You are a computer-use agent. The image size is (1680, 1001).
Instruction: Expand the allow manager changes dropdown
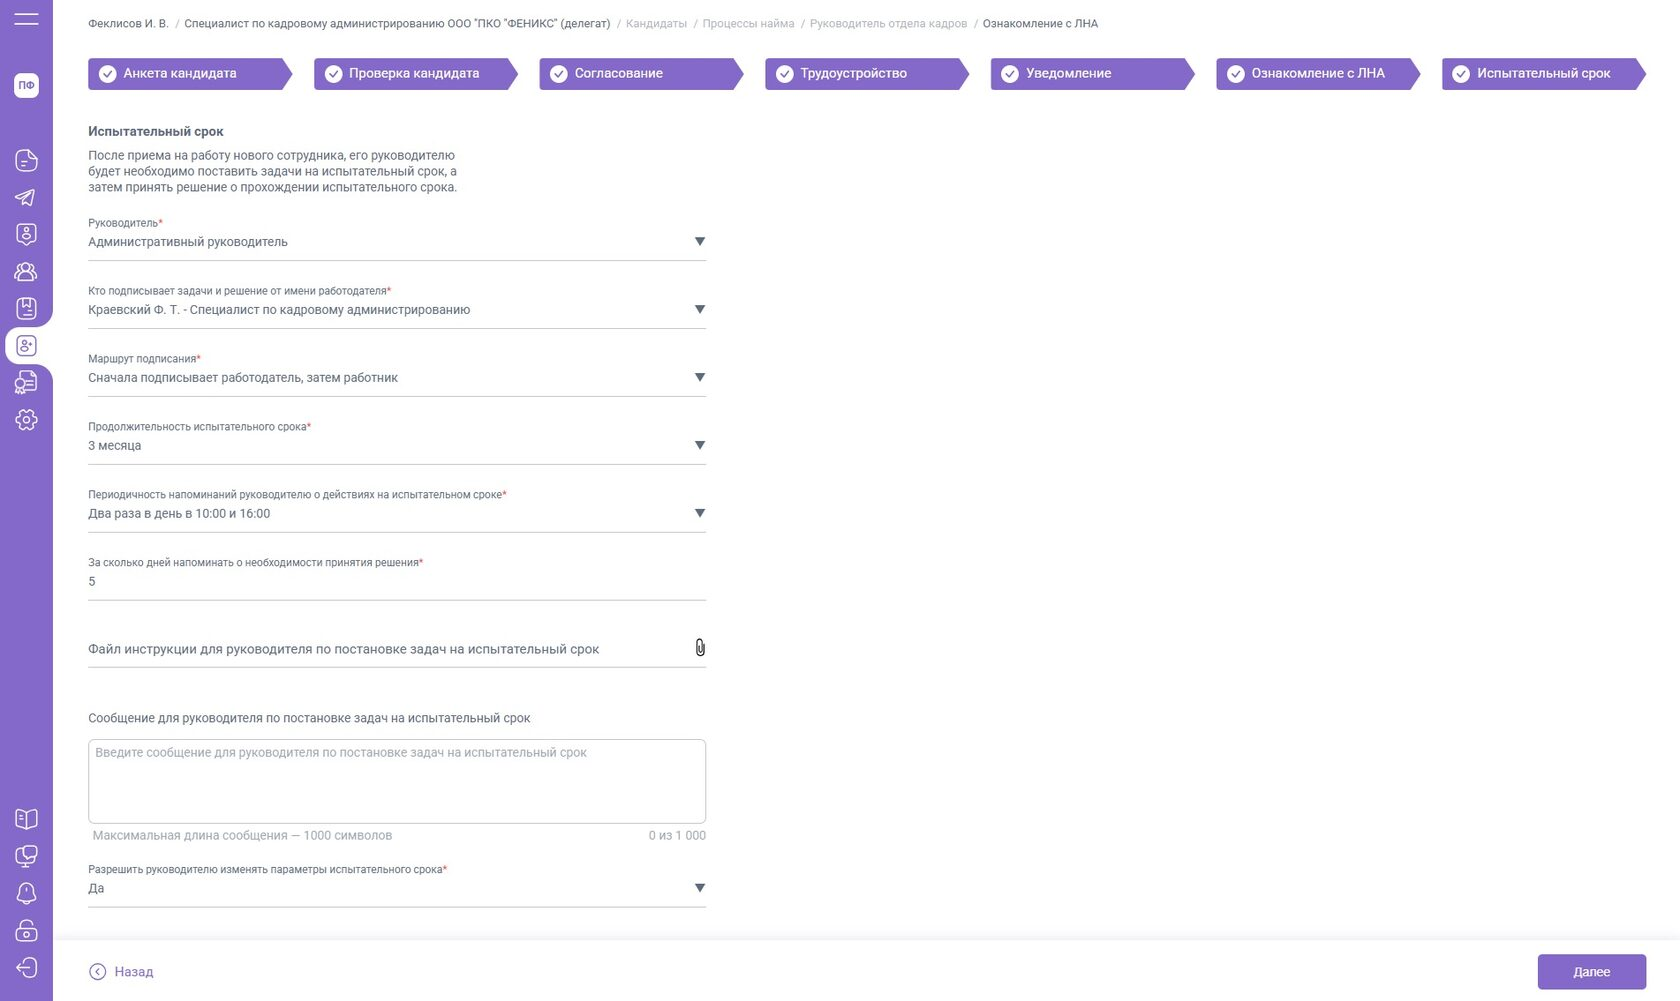(x=699, y=888)
